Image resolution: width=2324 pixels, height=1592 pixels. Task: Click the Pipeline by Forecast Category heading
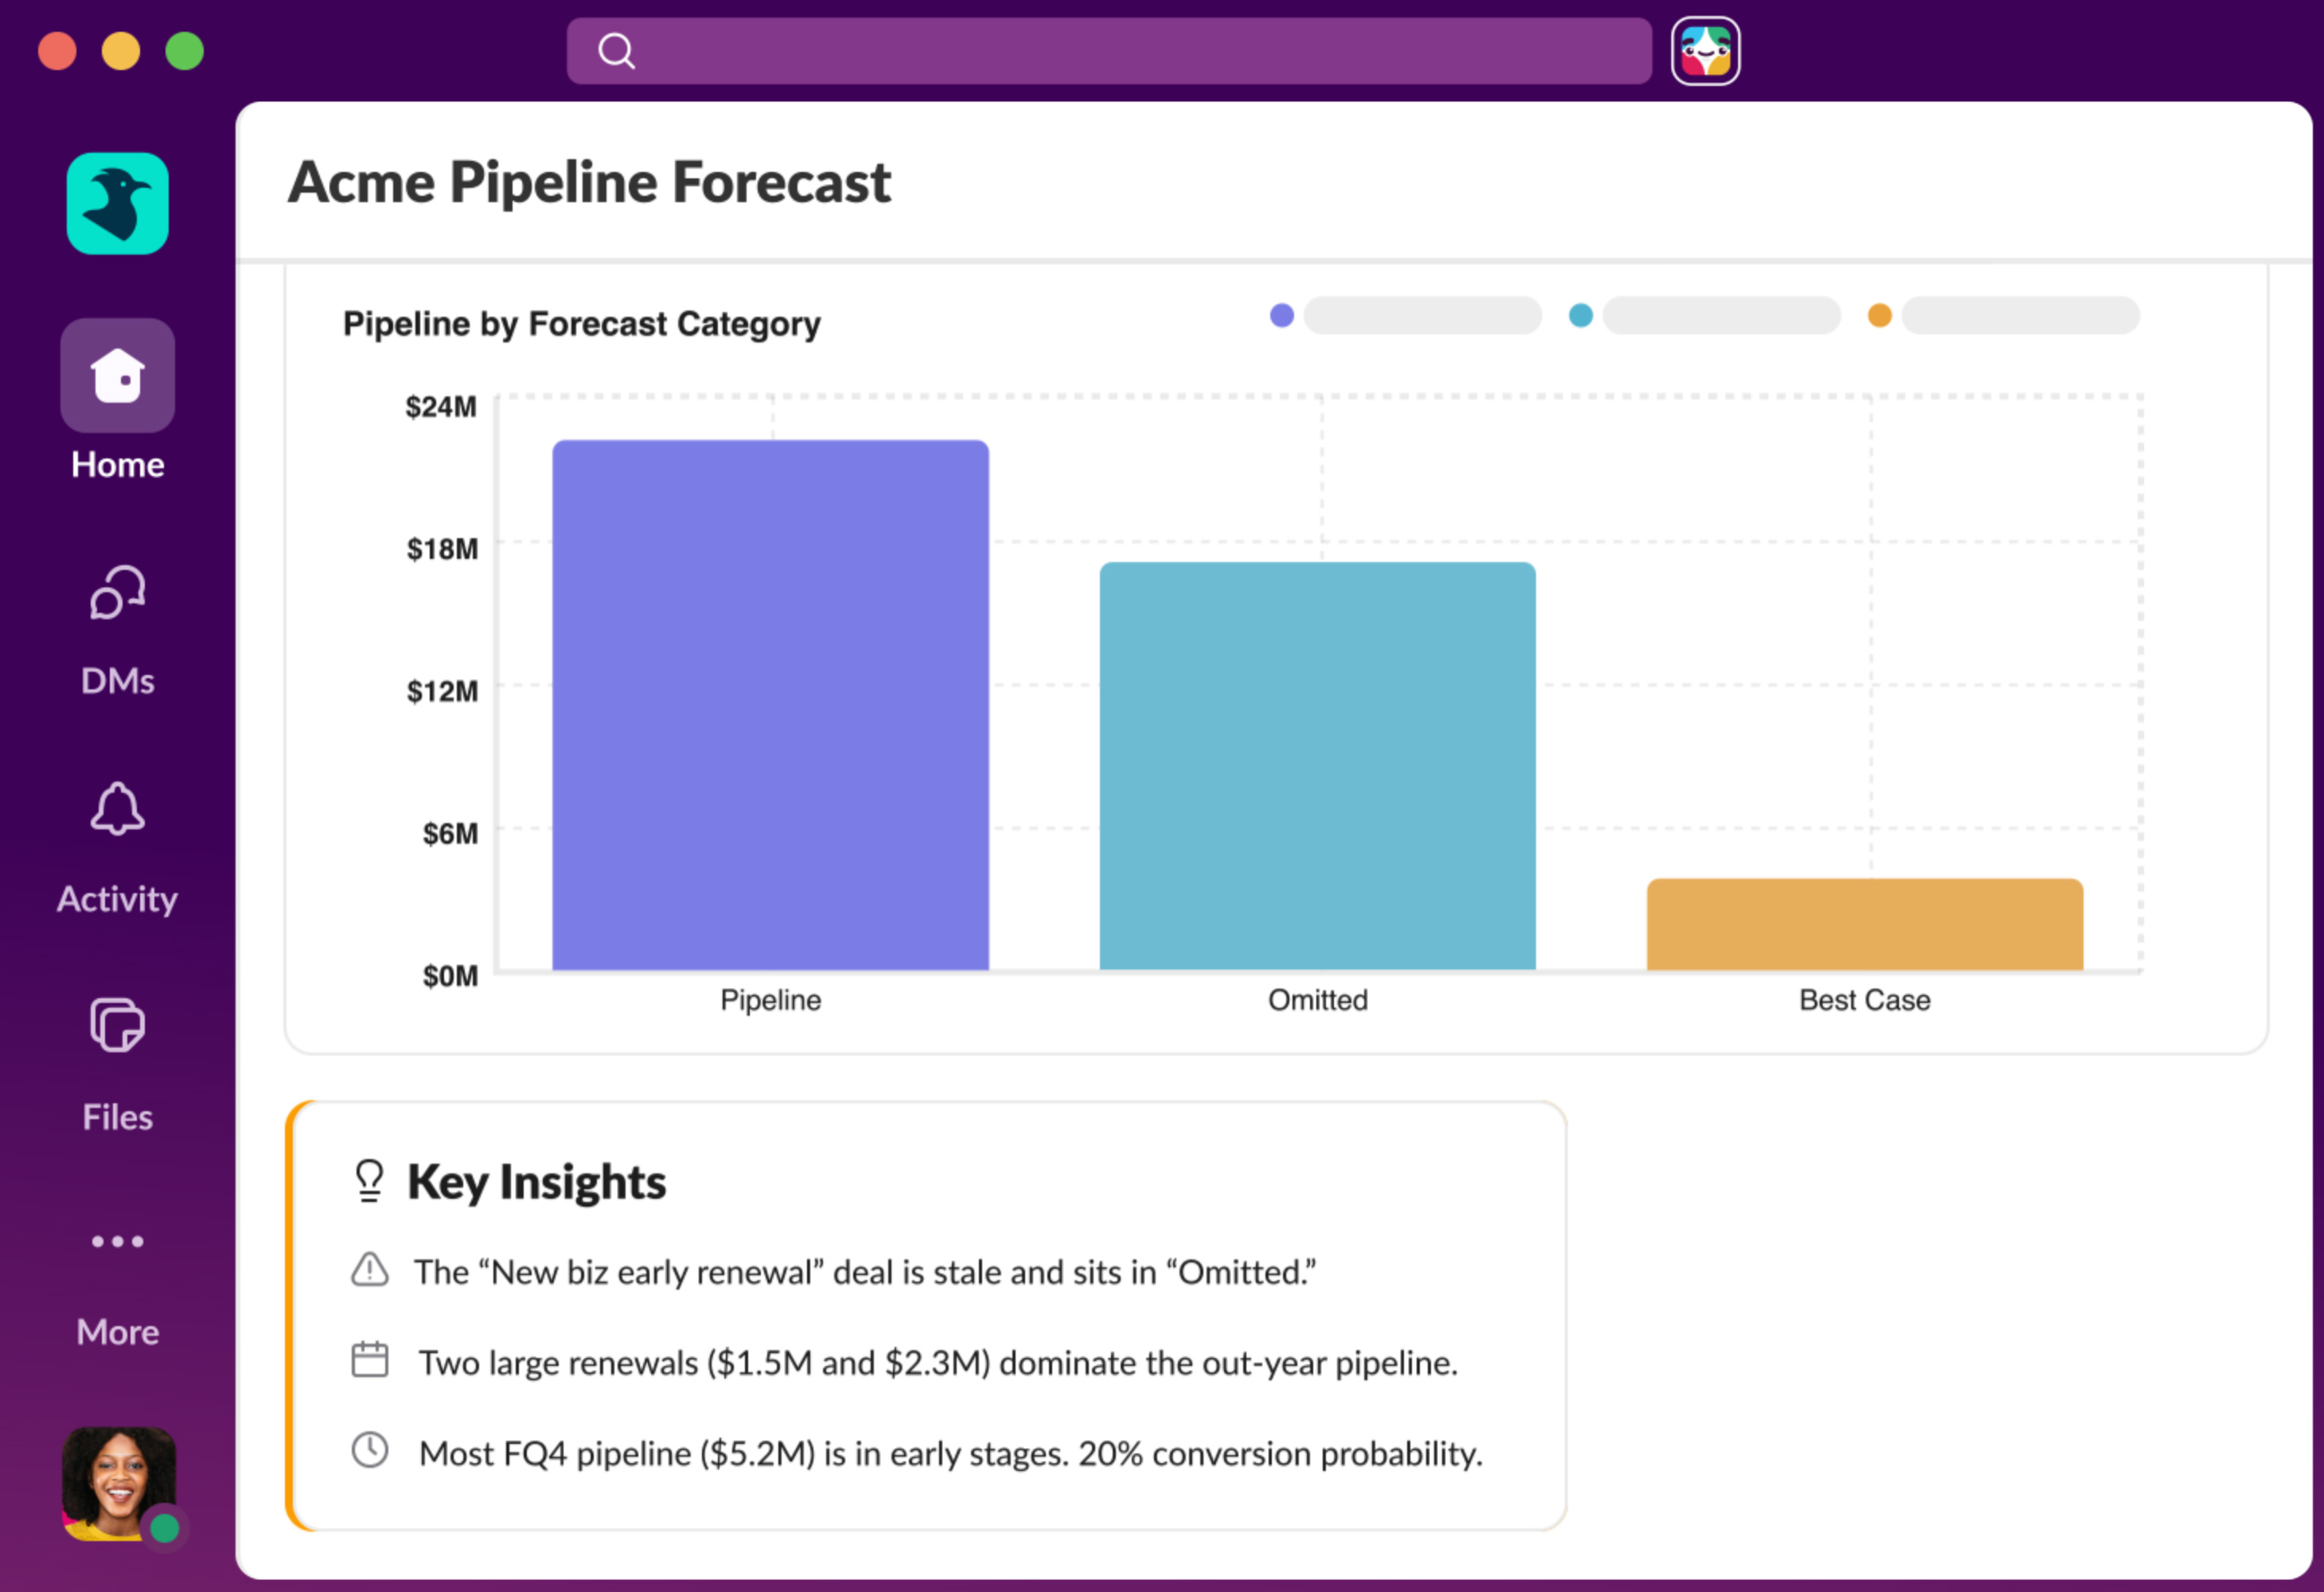click(582, 324)
